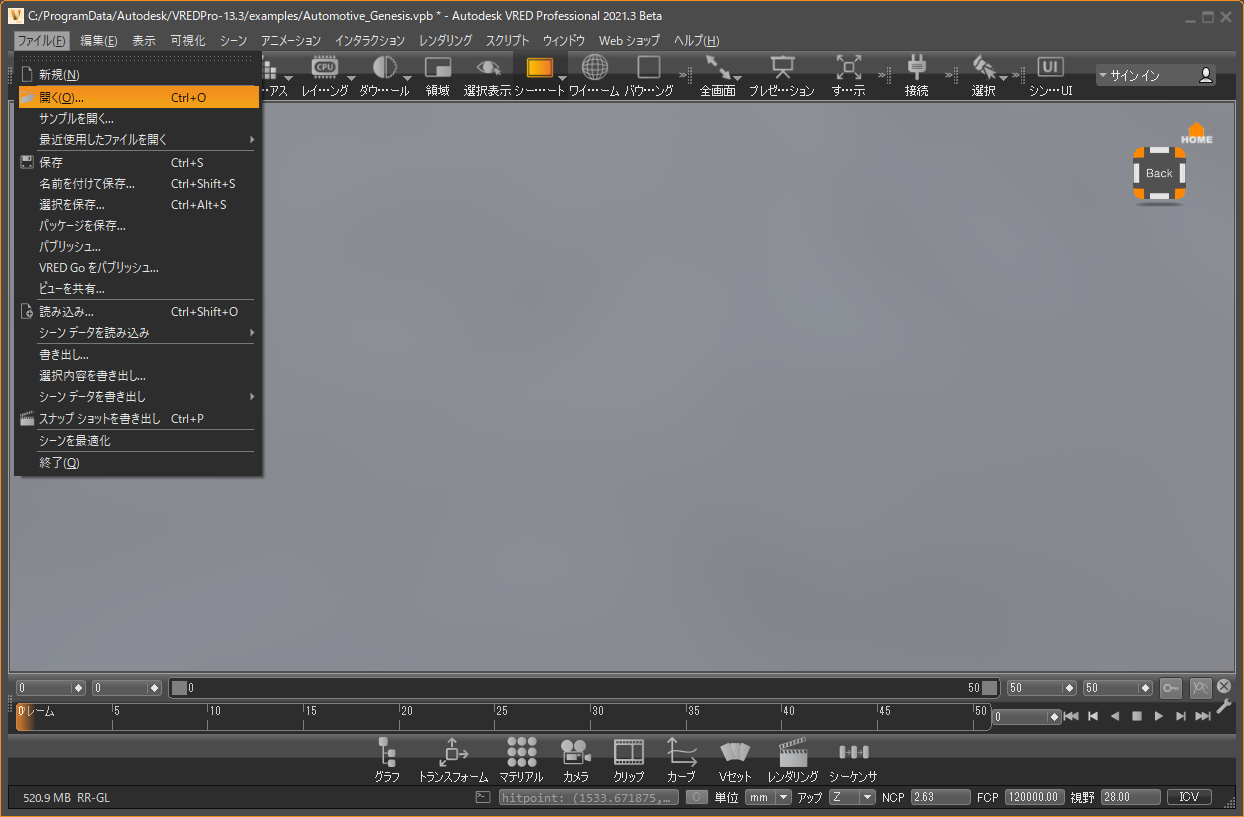Viewport: 1244px width, 817px height.
Task: Toggle the CPU raytracing toolbar icon
Action: [x=325, y=67]
